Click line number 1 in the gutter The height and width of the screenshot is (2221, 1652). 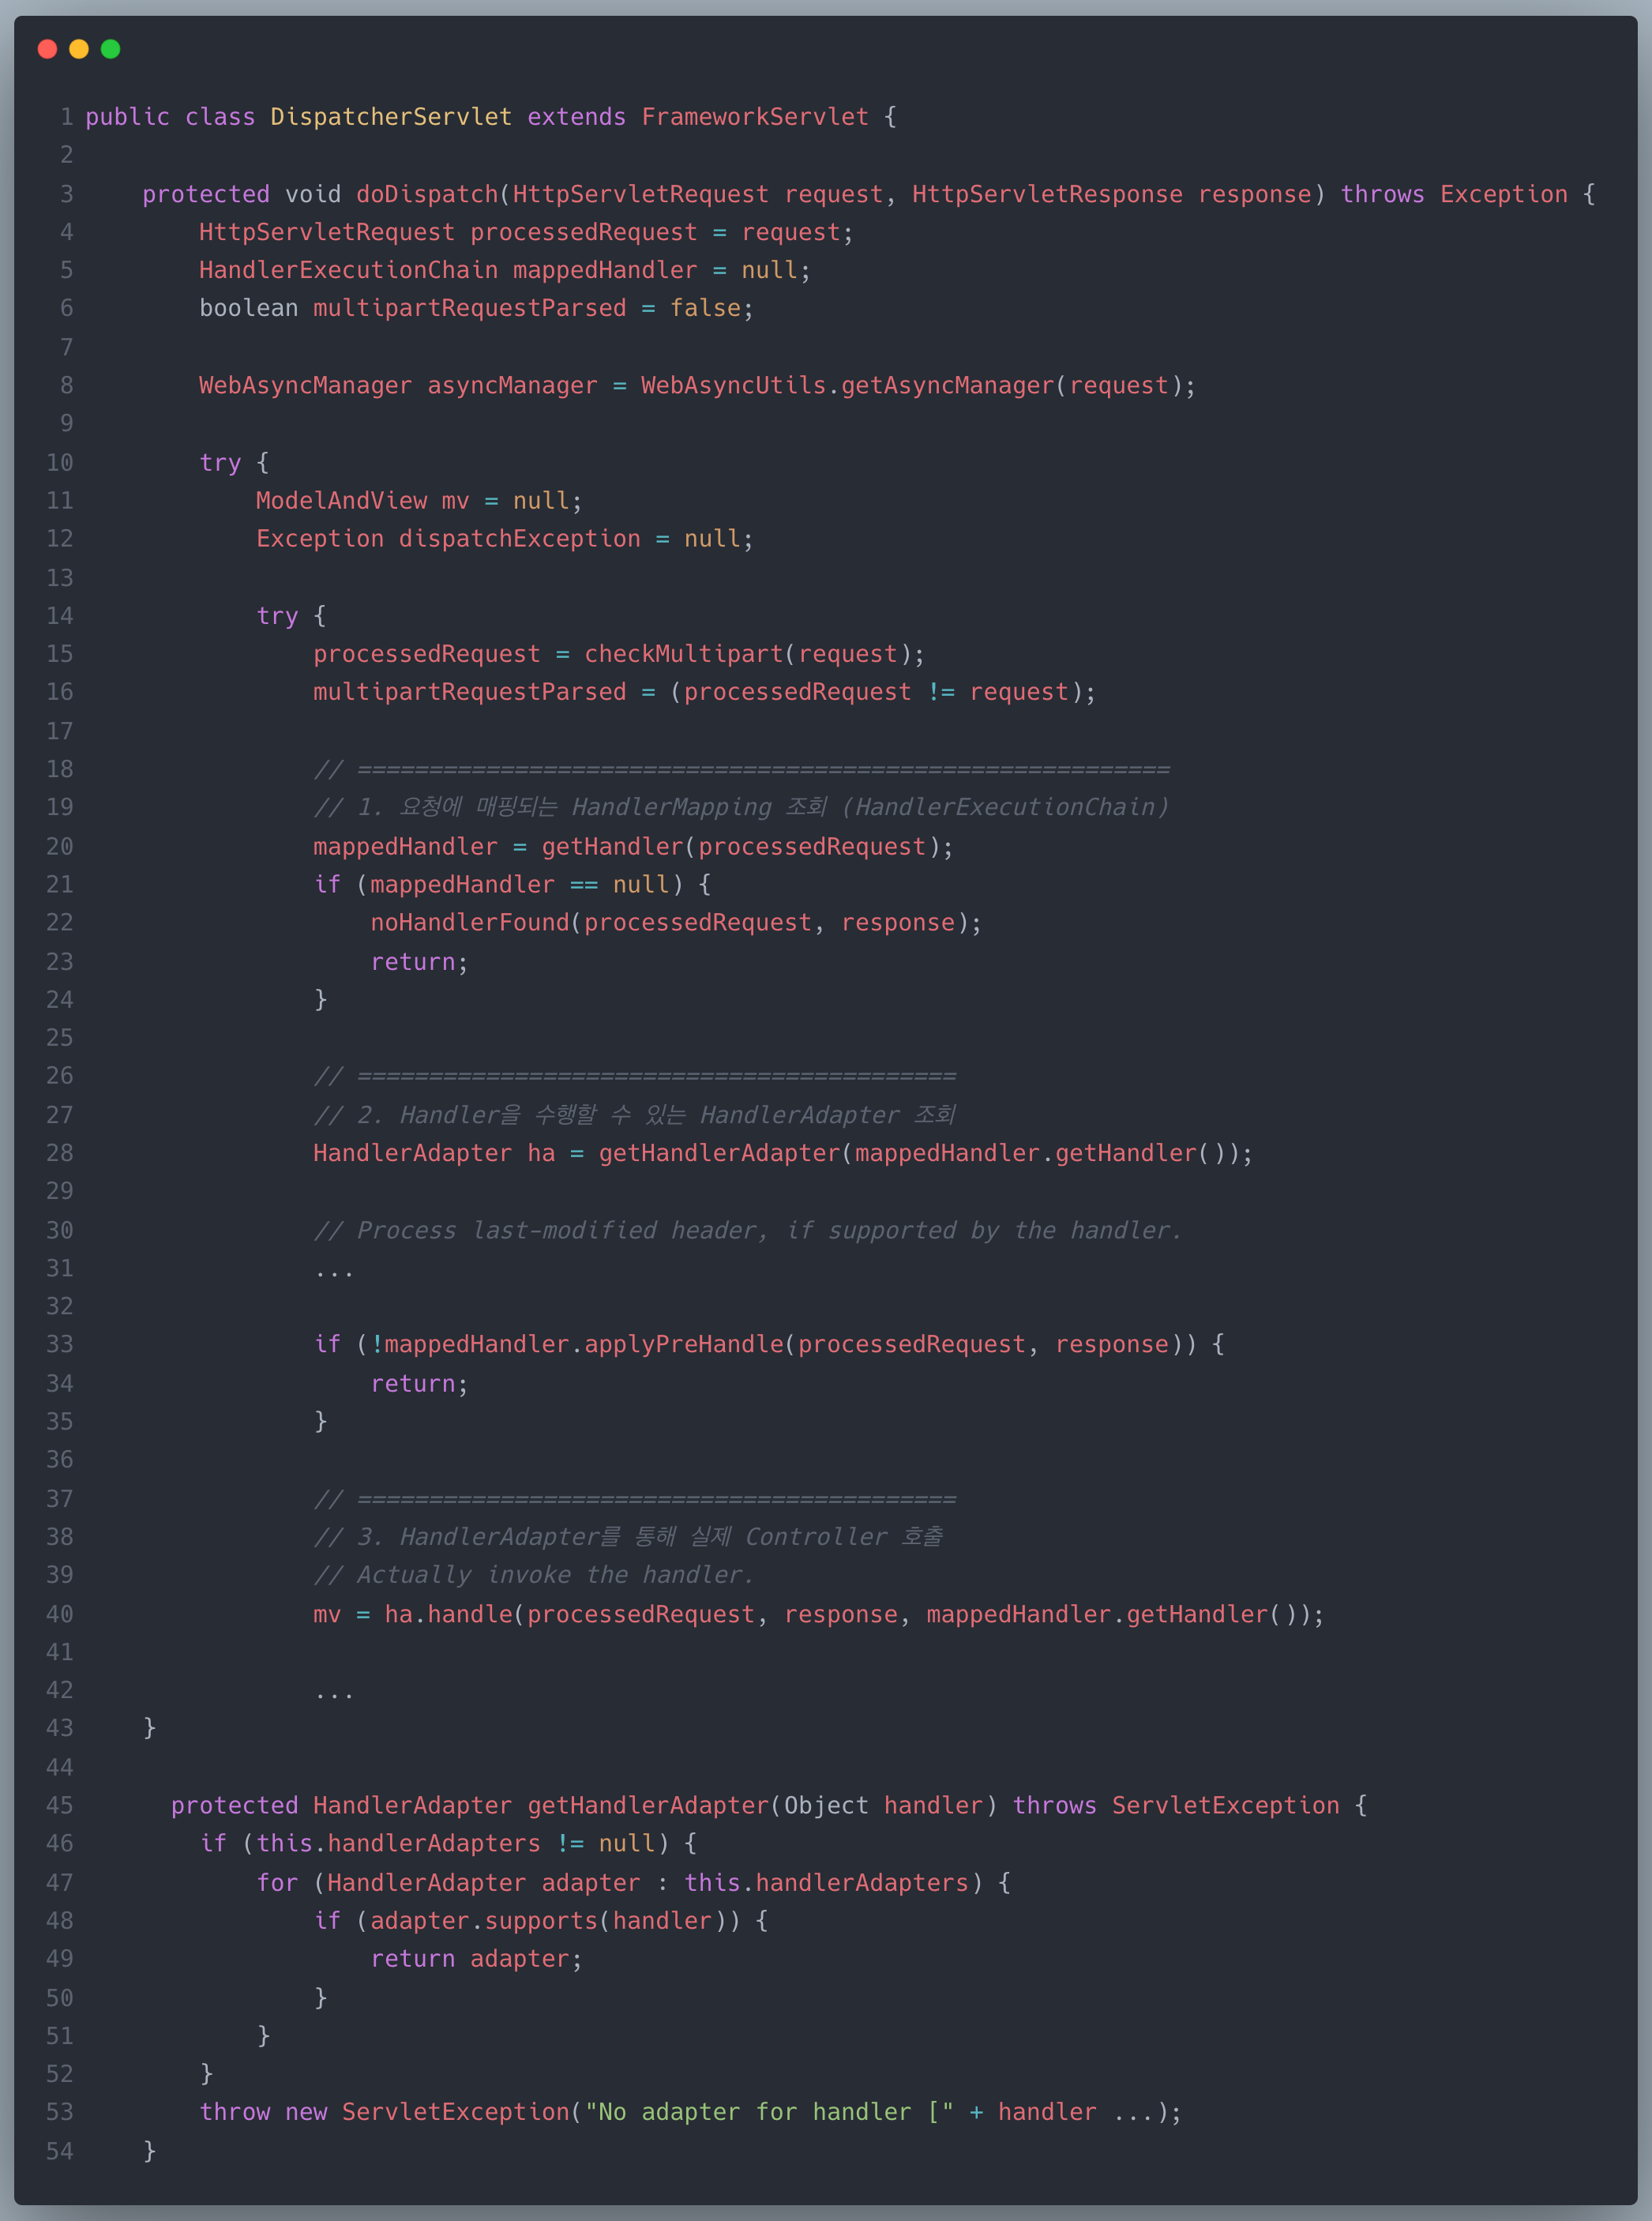click(66, 117)
